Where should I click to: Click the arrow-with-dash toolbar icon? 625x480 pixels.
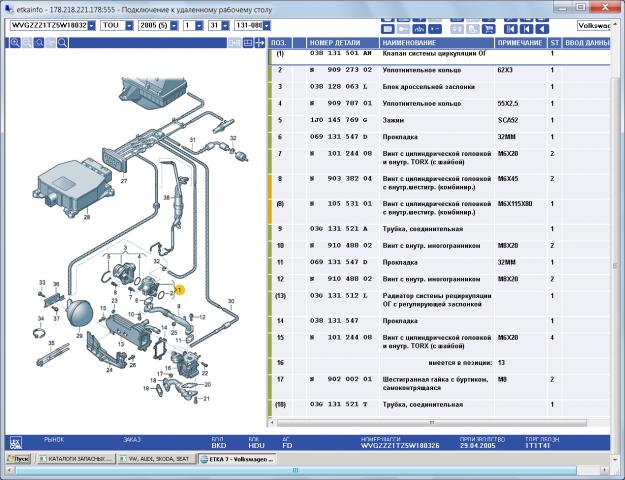[x=434, y=29]
